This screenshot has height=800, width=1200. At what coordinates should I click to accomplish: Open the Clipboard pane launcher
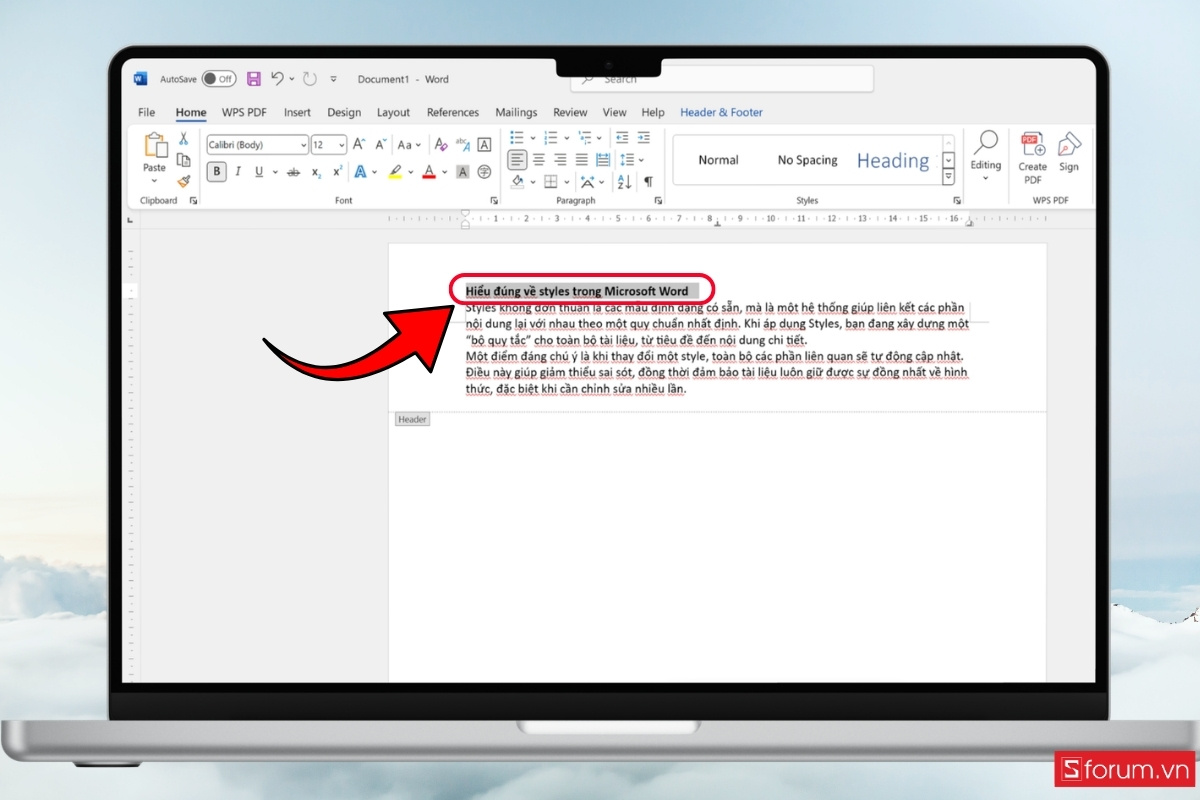(193, 201)
